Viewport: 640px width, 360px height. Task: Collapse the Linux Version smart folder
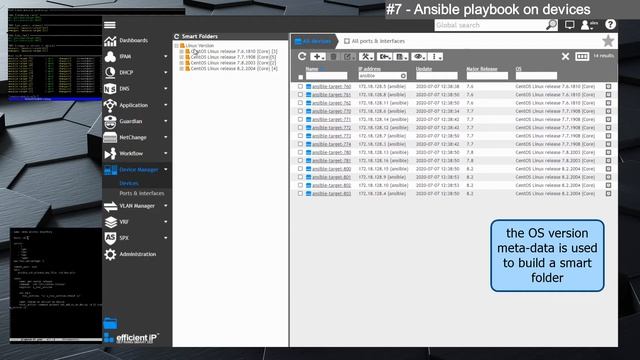point(176,46)
